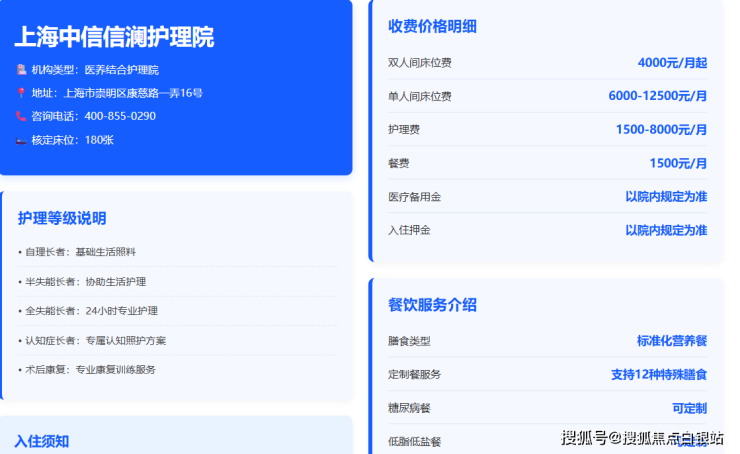
Task: Click the heading 入住须知
Action: tap(42, 441)
